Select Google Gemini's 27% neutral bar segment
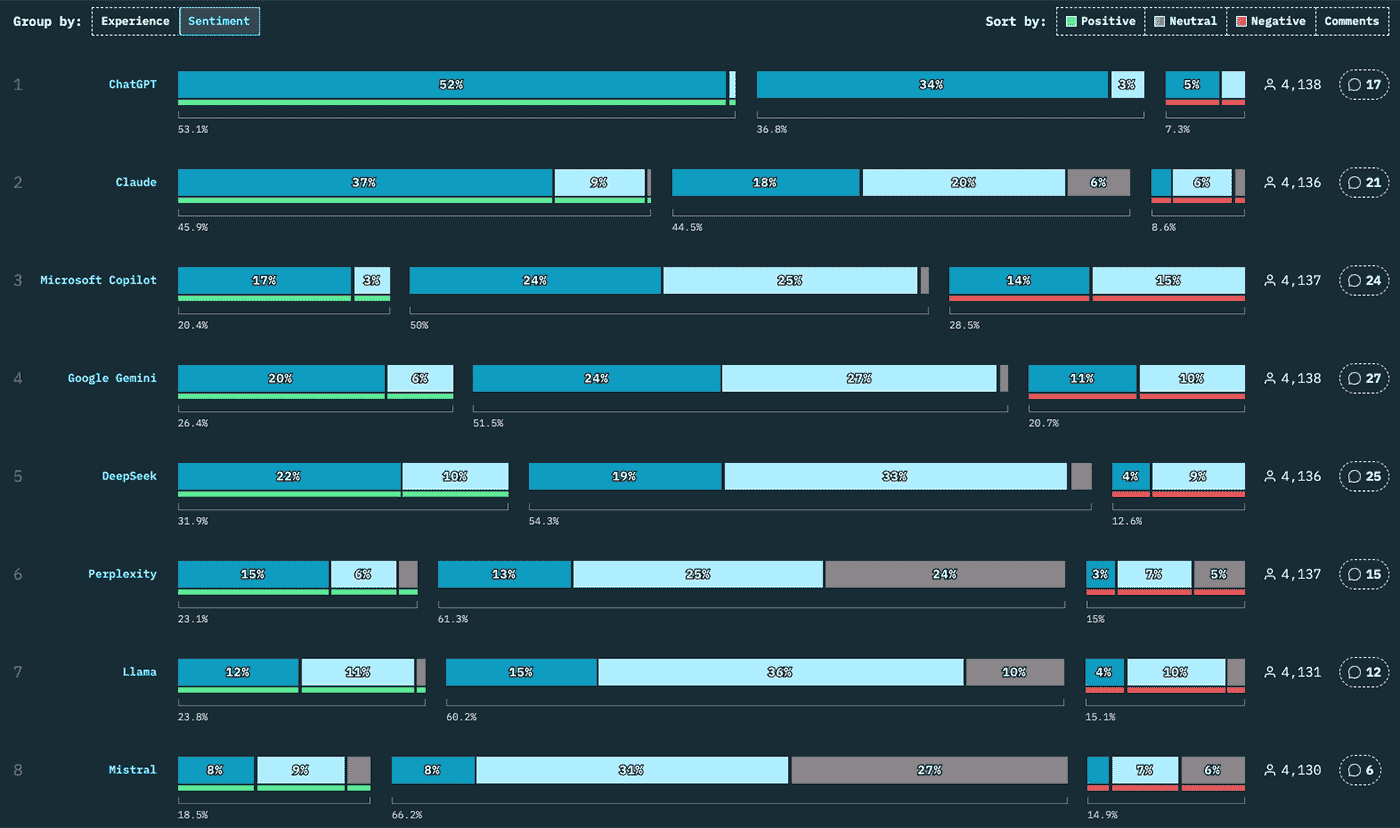 pos(860,379)
